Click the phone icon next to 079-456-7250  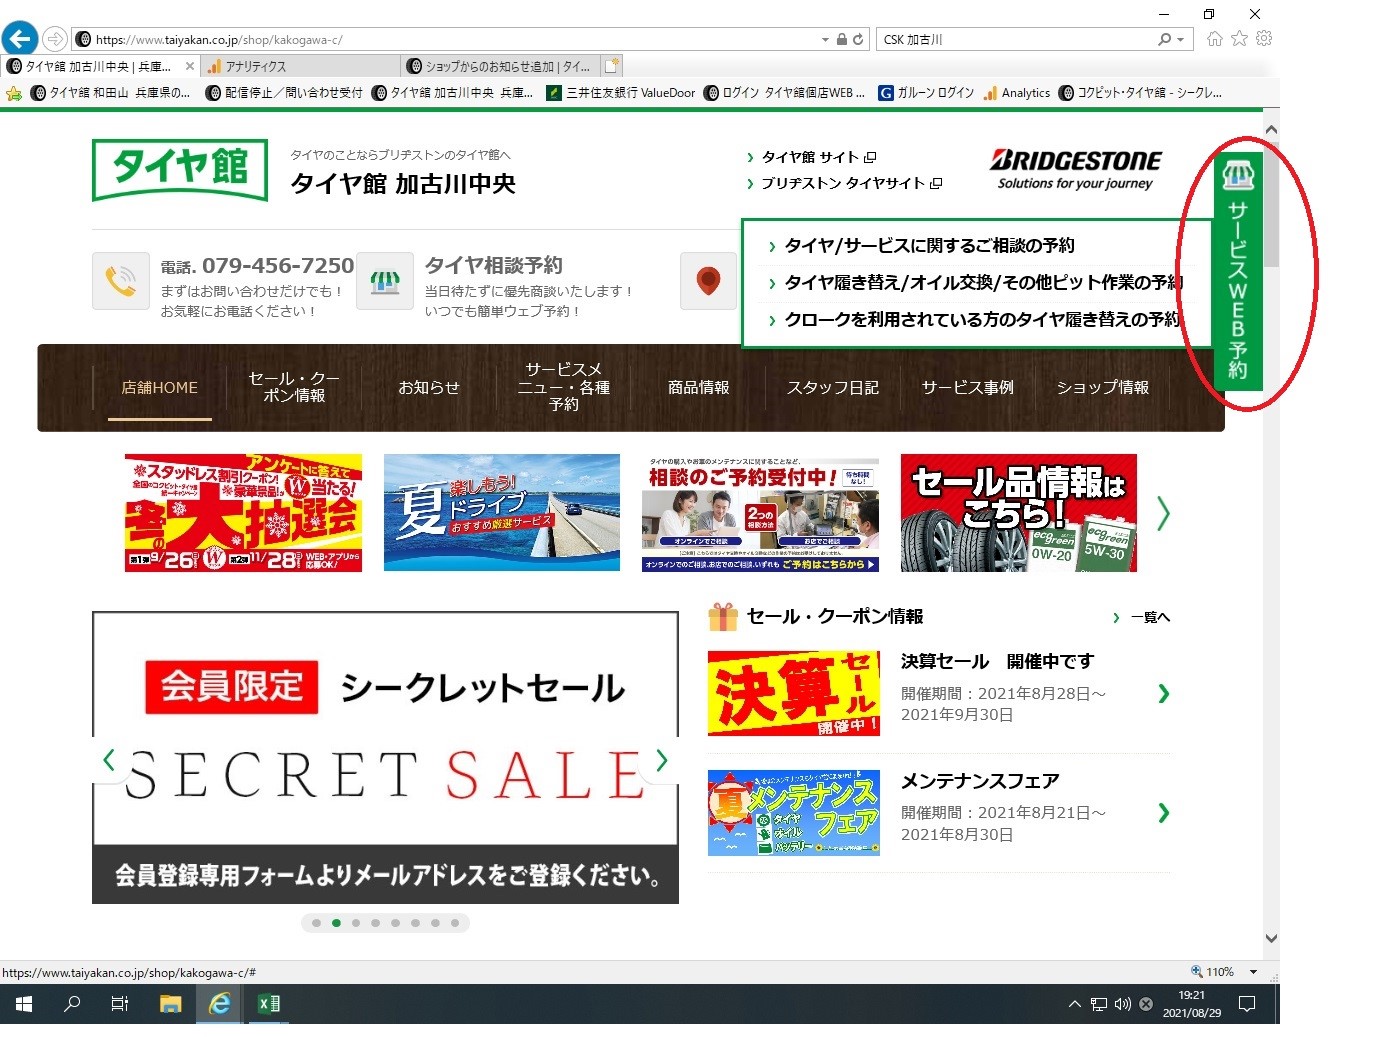click(x=121, y=281)
